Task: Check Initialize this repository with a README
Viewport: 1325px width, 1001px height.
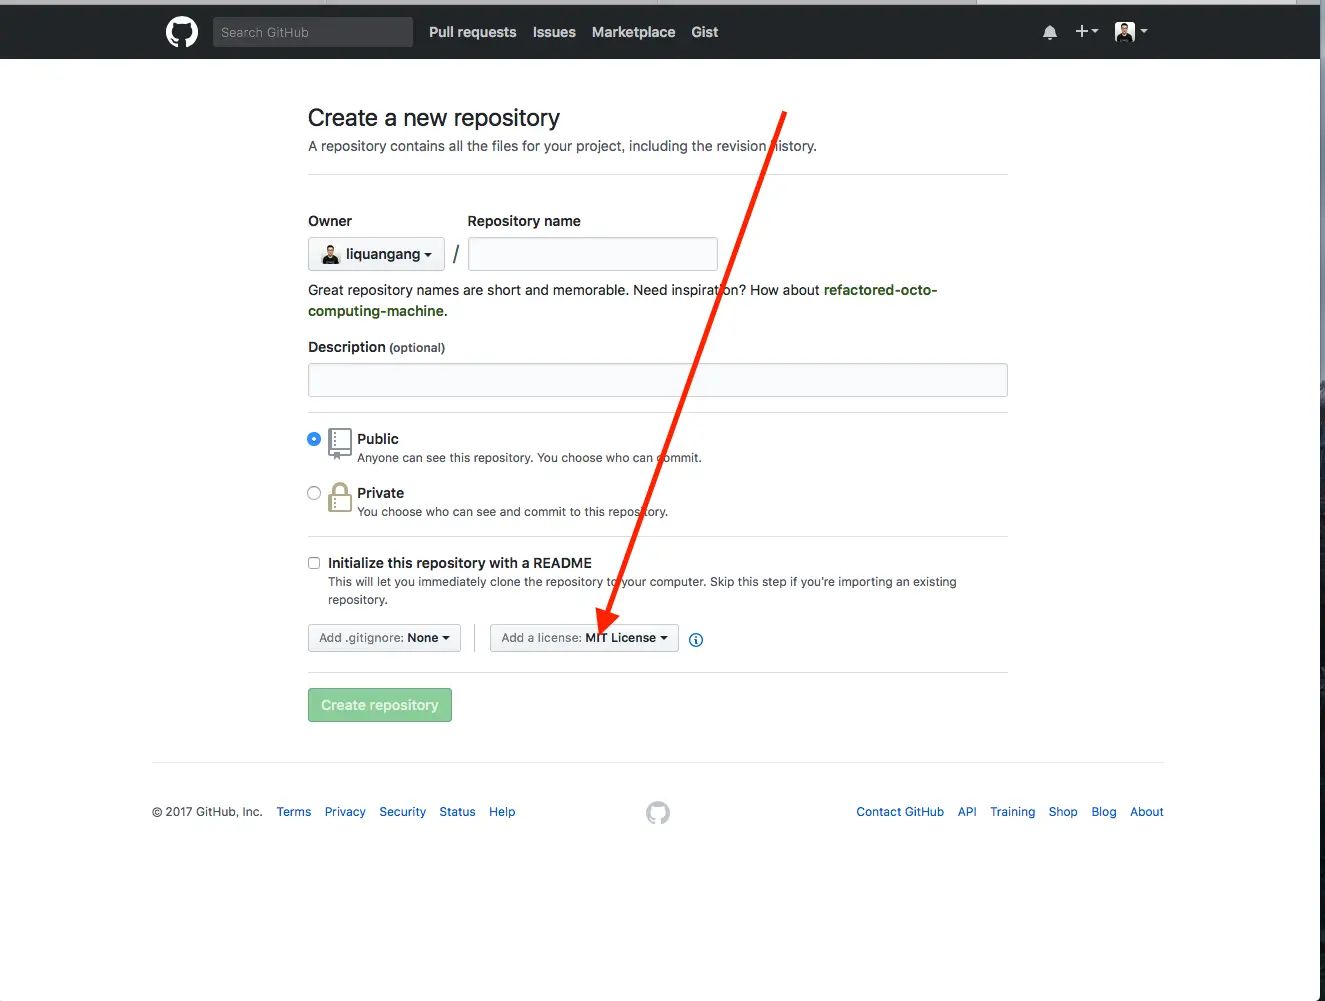Action: pyautogui.click(x=314, y=563)
